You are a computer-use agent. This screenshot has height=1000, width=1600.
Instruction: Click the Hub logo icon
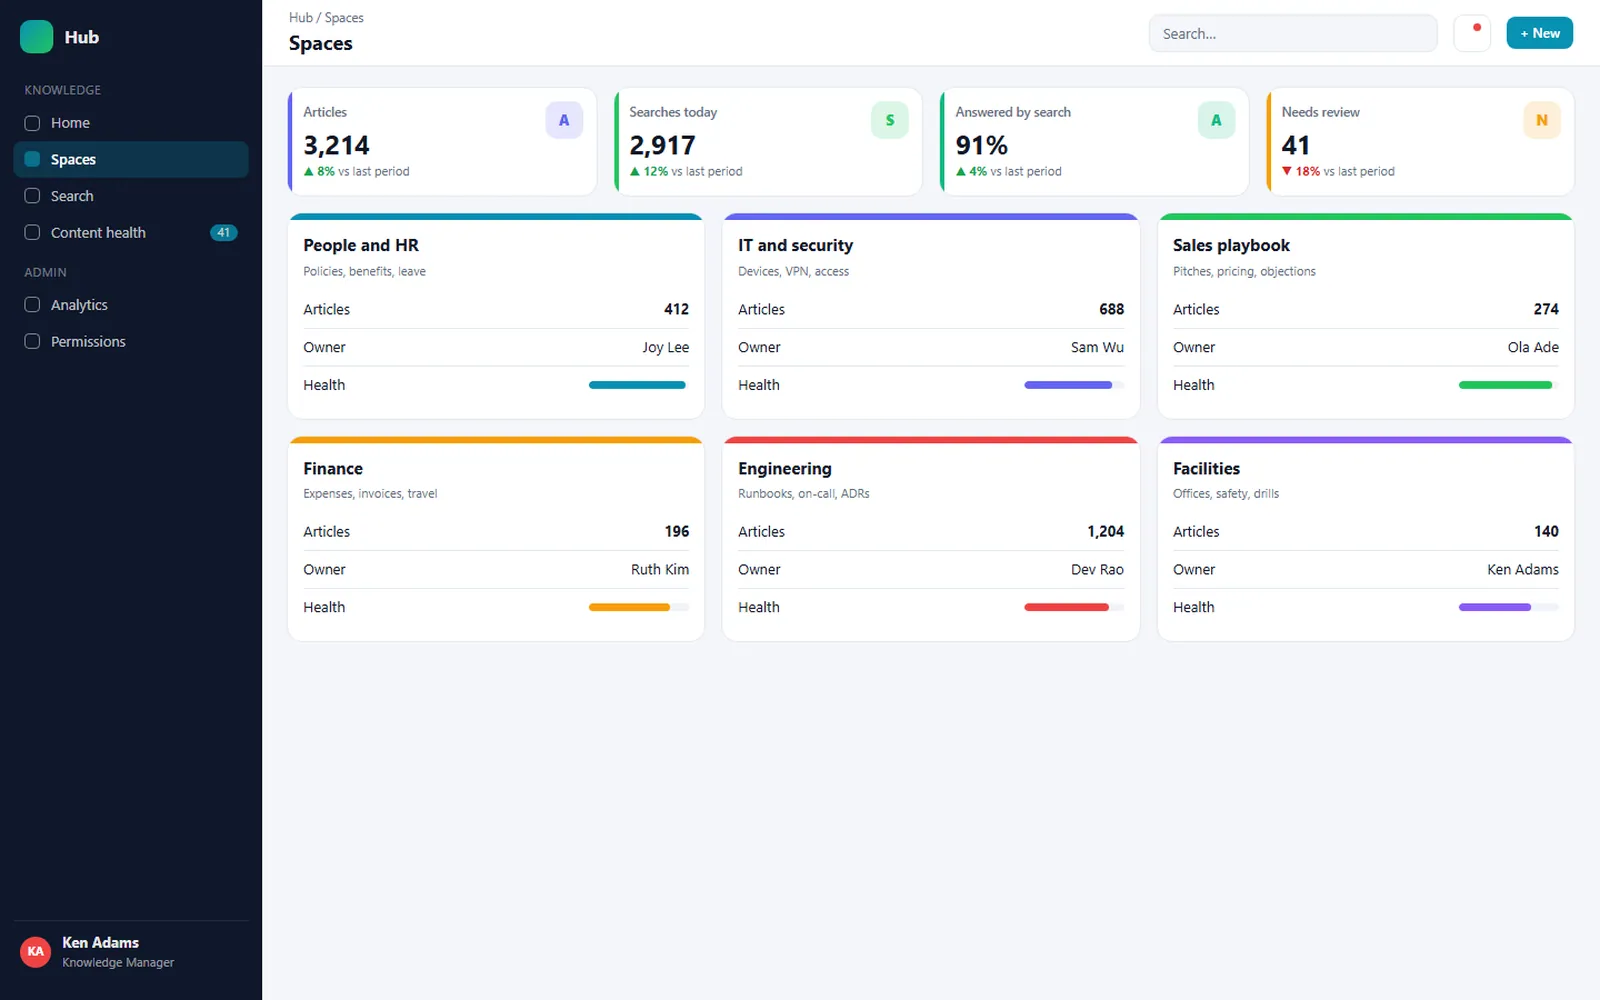(x=36, y=37)
